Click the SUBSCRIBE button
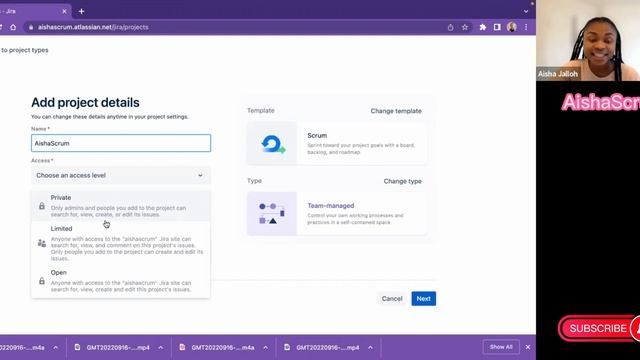The image size is (640, 360). coord(599,328)
